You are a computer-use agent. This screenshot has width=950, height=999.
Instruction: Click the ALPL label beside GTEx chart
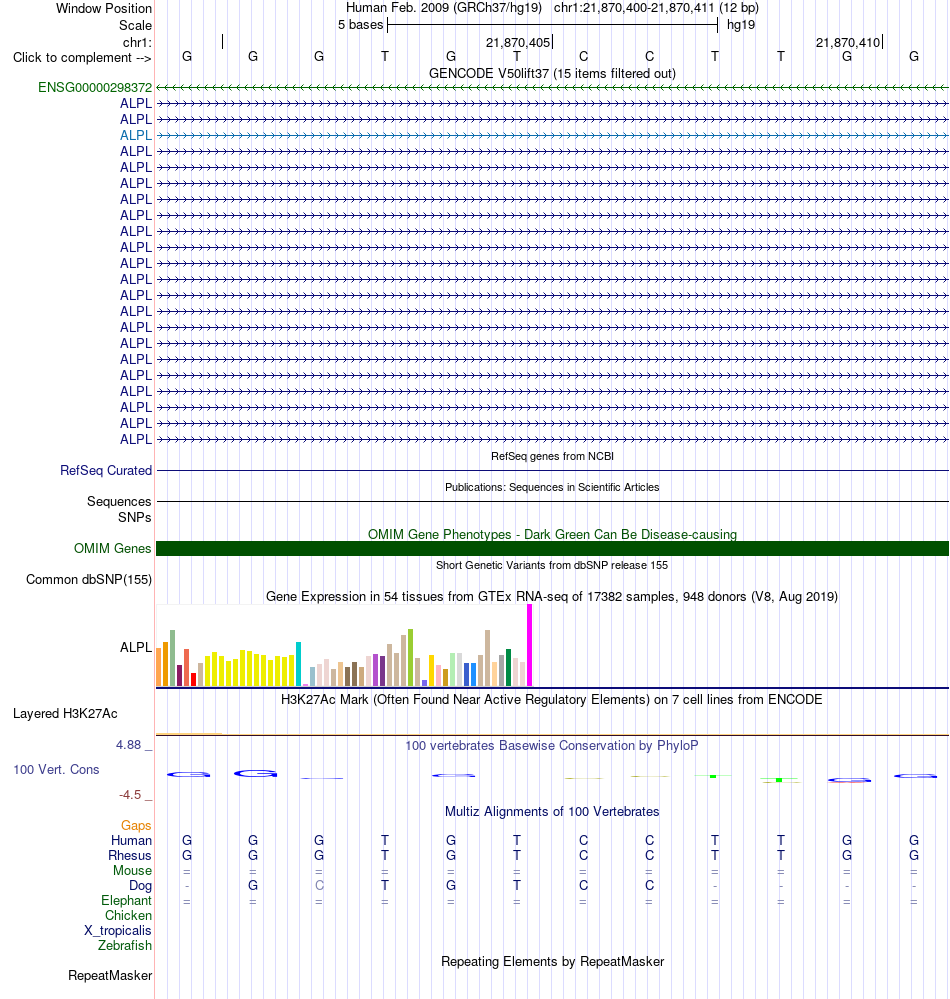click(136, 647)
